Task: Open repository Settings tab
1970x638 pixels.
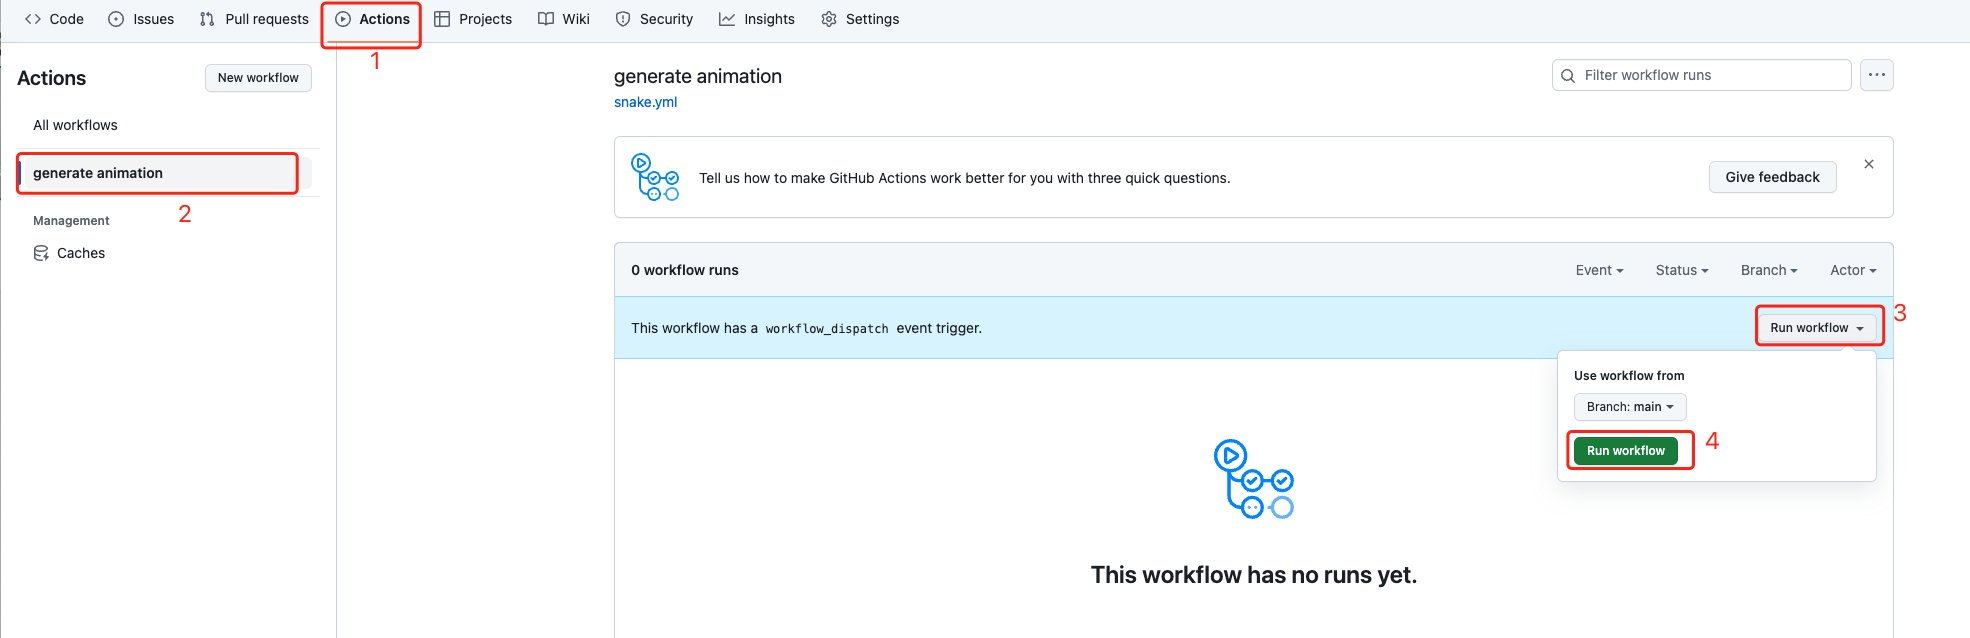Action: pos(860,19)
